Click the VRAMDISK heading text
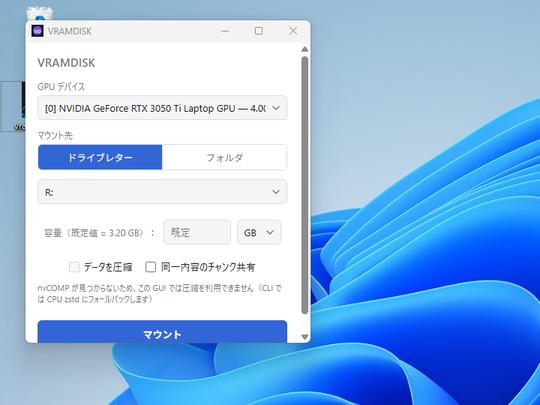 point(66,63)
